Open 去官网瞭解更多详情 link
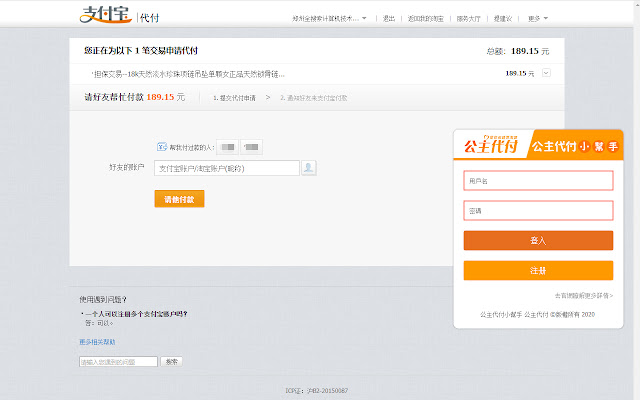 [584, 296]
